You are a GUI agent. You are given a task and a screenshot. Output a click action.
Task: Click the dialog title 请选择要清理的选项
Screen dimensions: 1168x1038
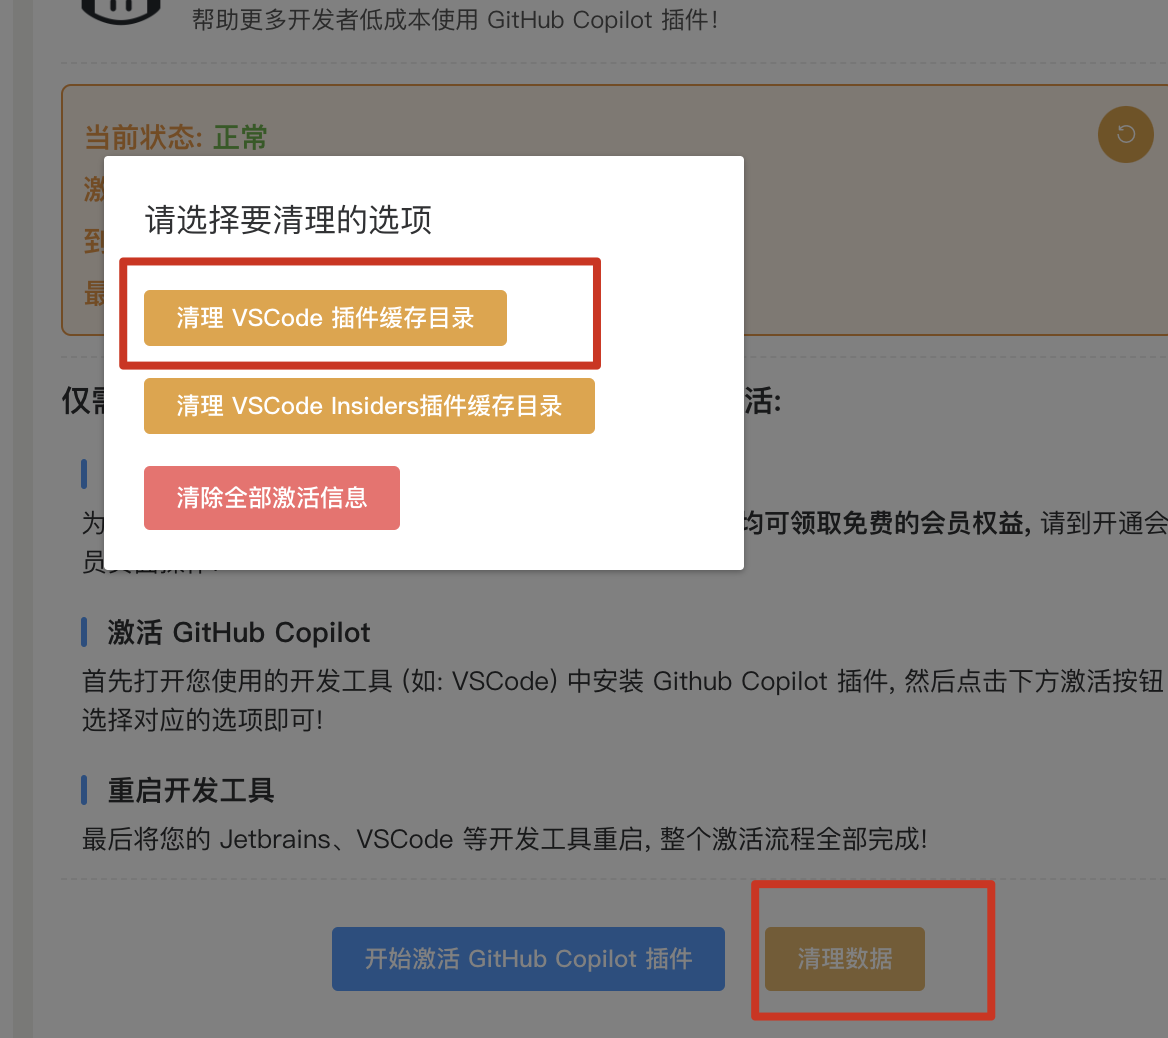[x=288, y=219]
